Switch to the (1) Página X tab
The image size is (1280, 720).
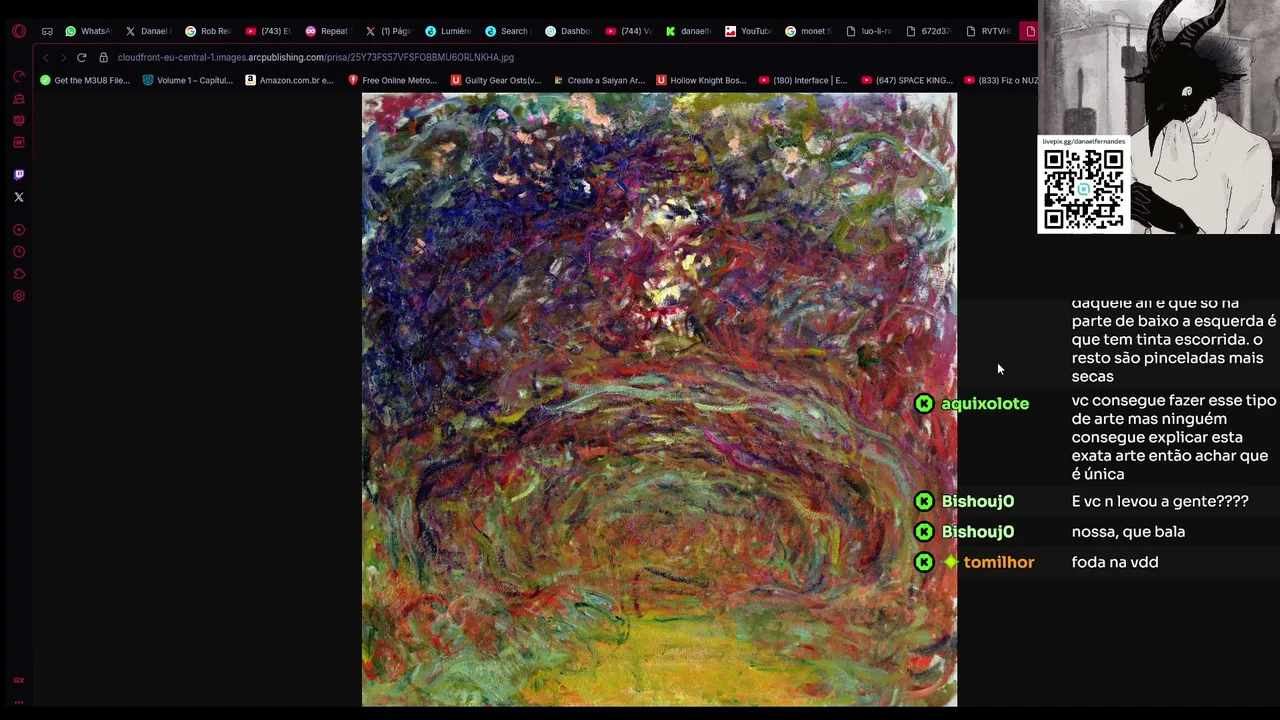pyautogui.click(x=388, y=31)
